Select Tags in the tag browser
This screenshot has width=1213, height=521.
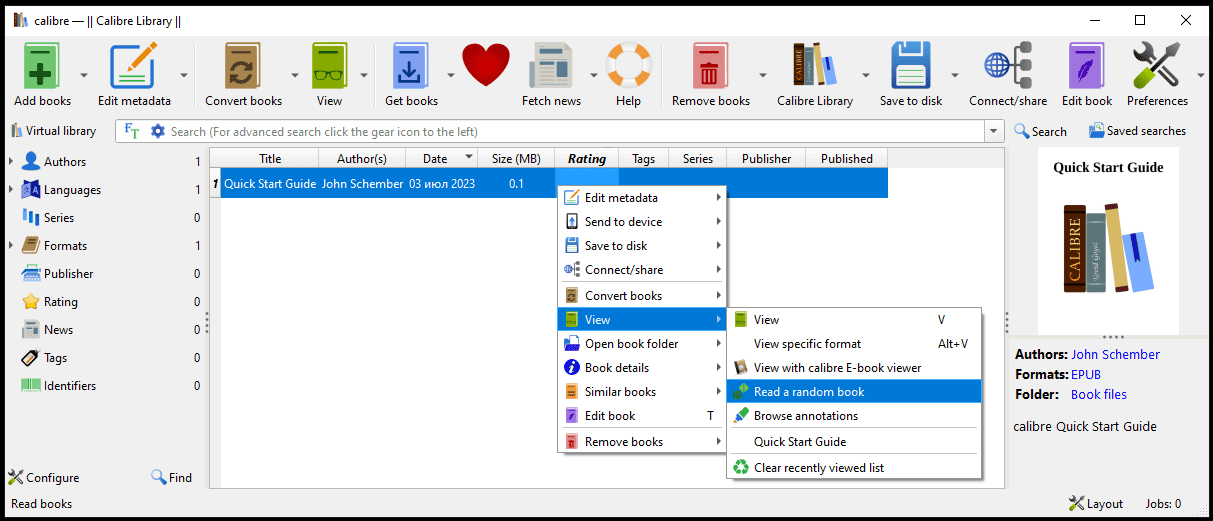(x=56, y=357)
